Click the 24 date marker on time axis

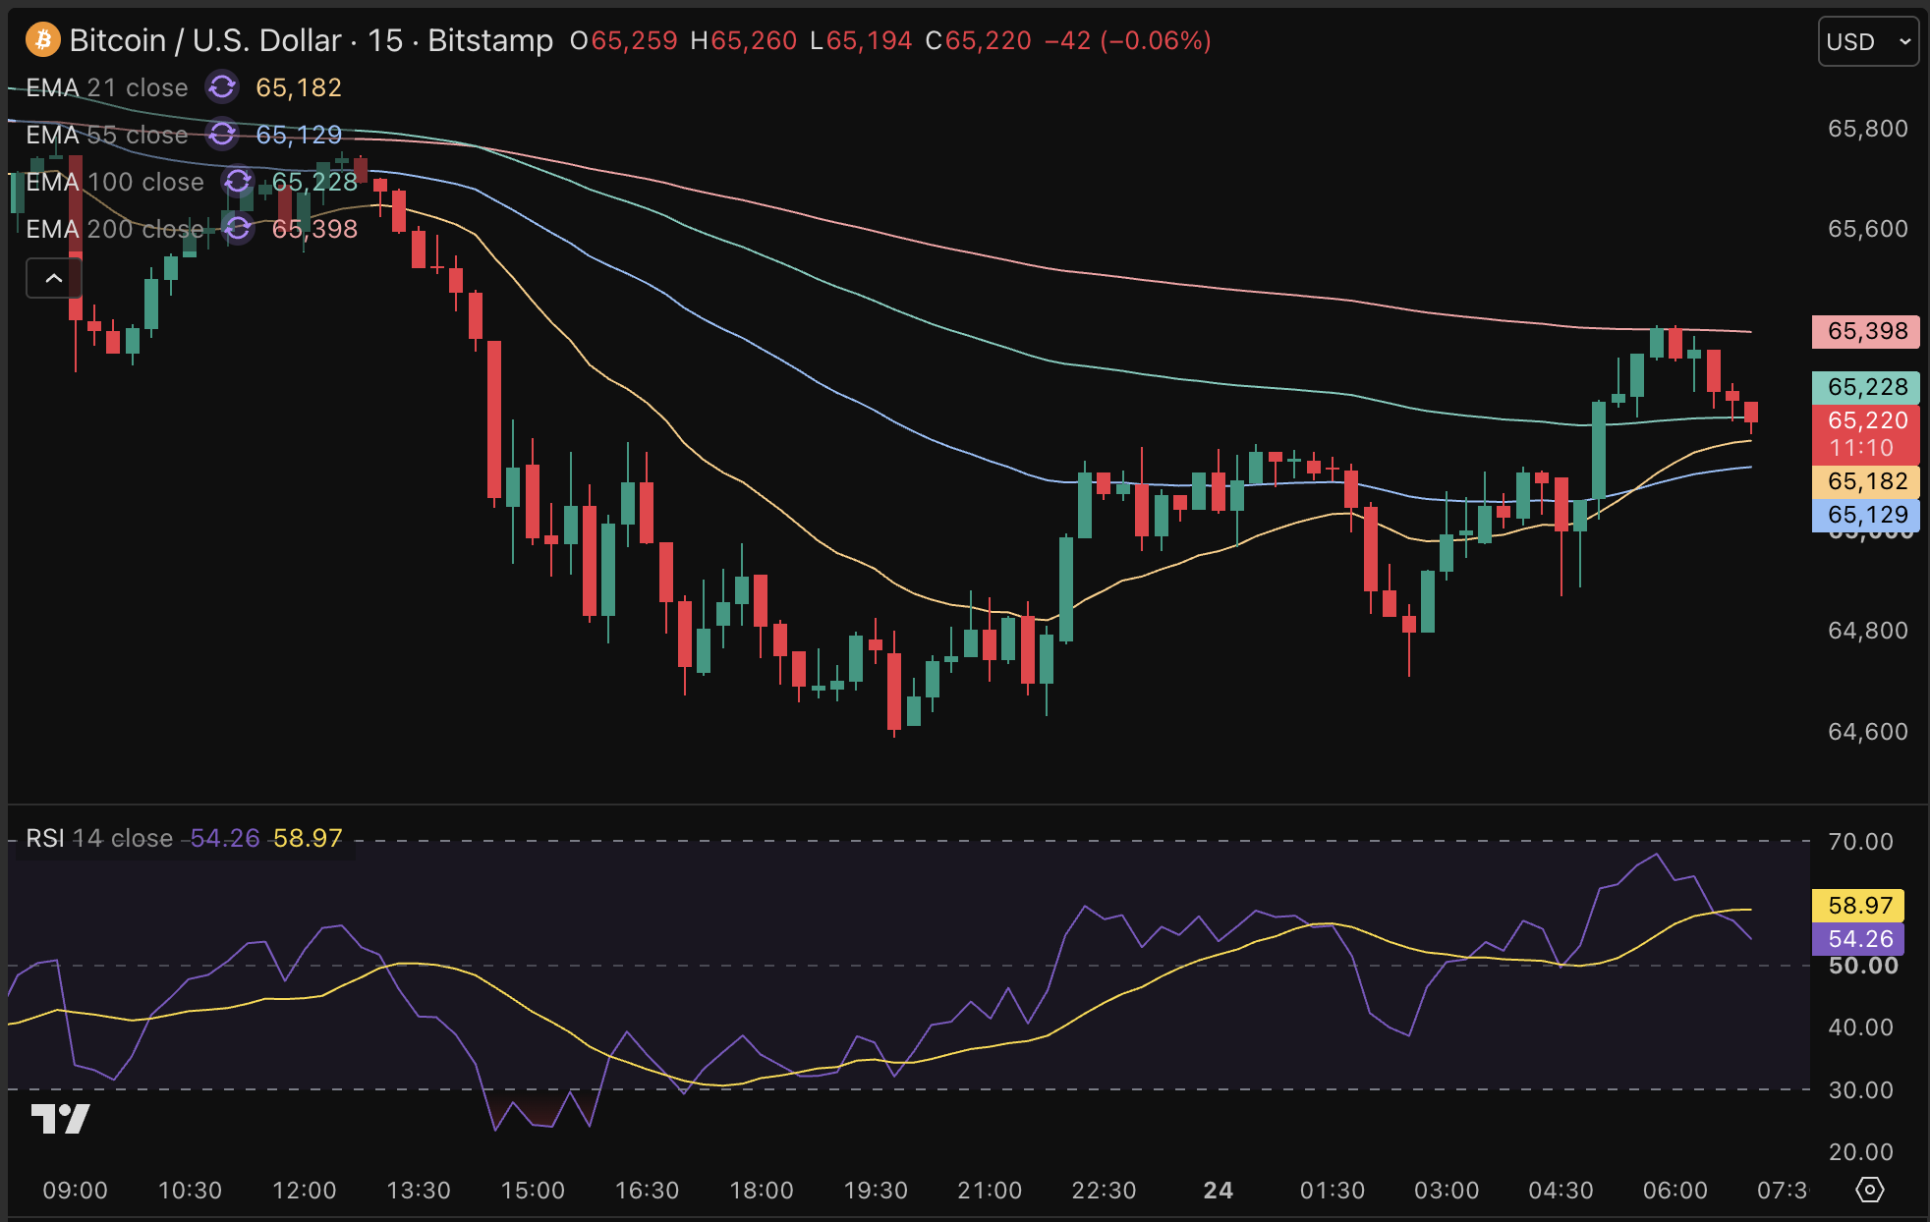point(1218,1190)
